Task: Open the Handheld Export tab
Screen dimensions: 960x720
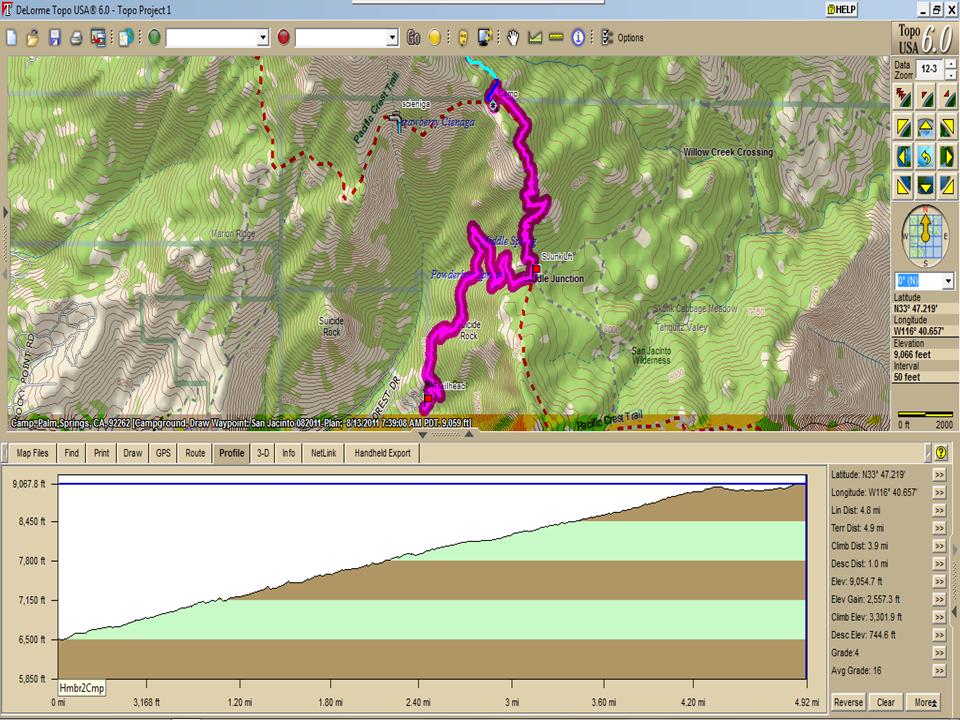Action: point(380,453)
